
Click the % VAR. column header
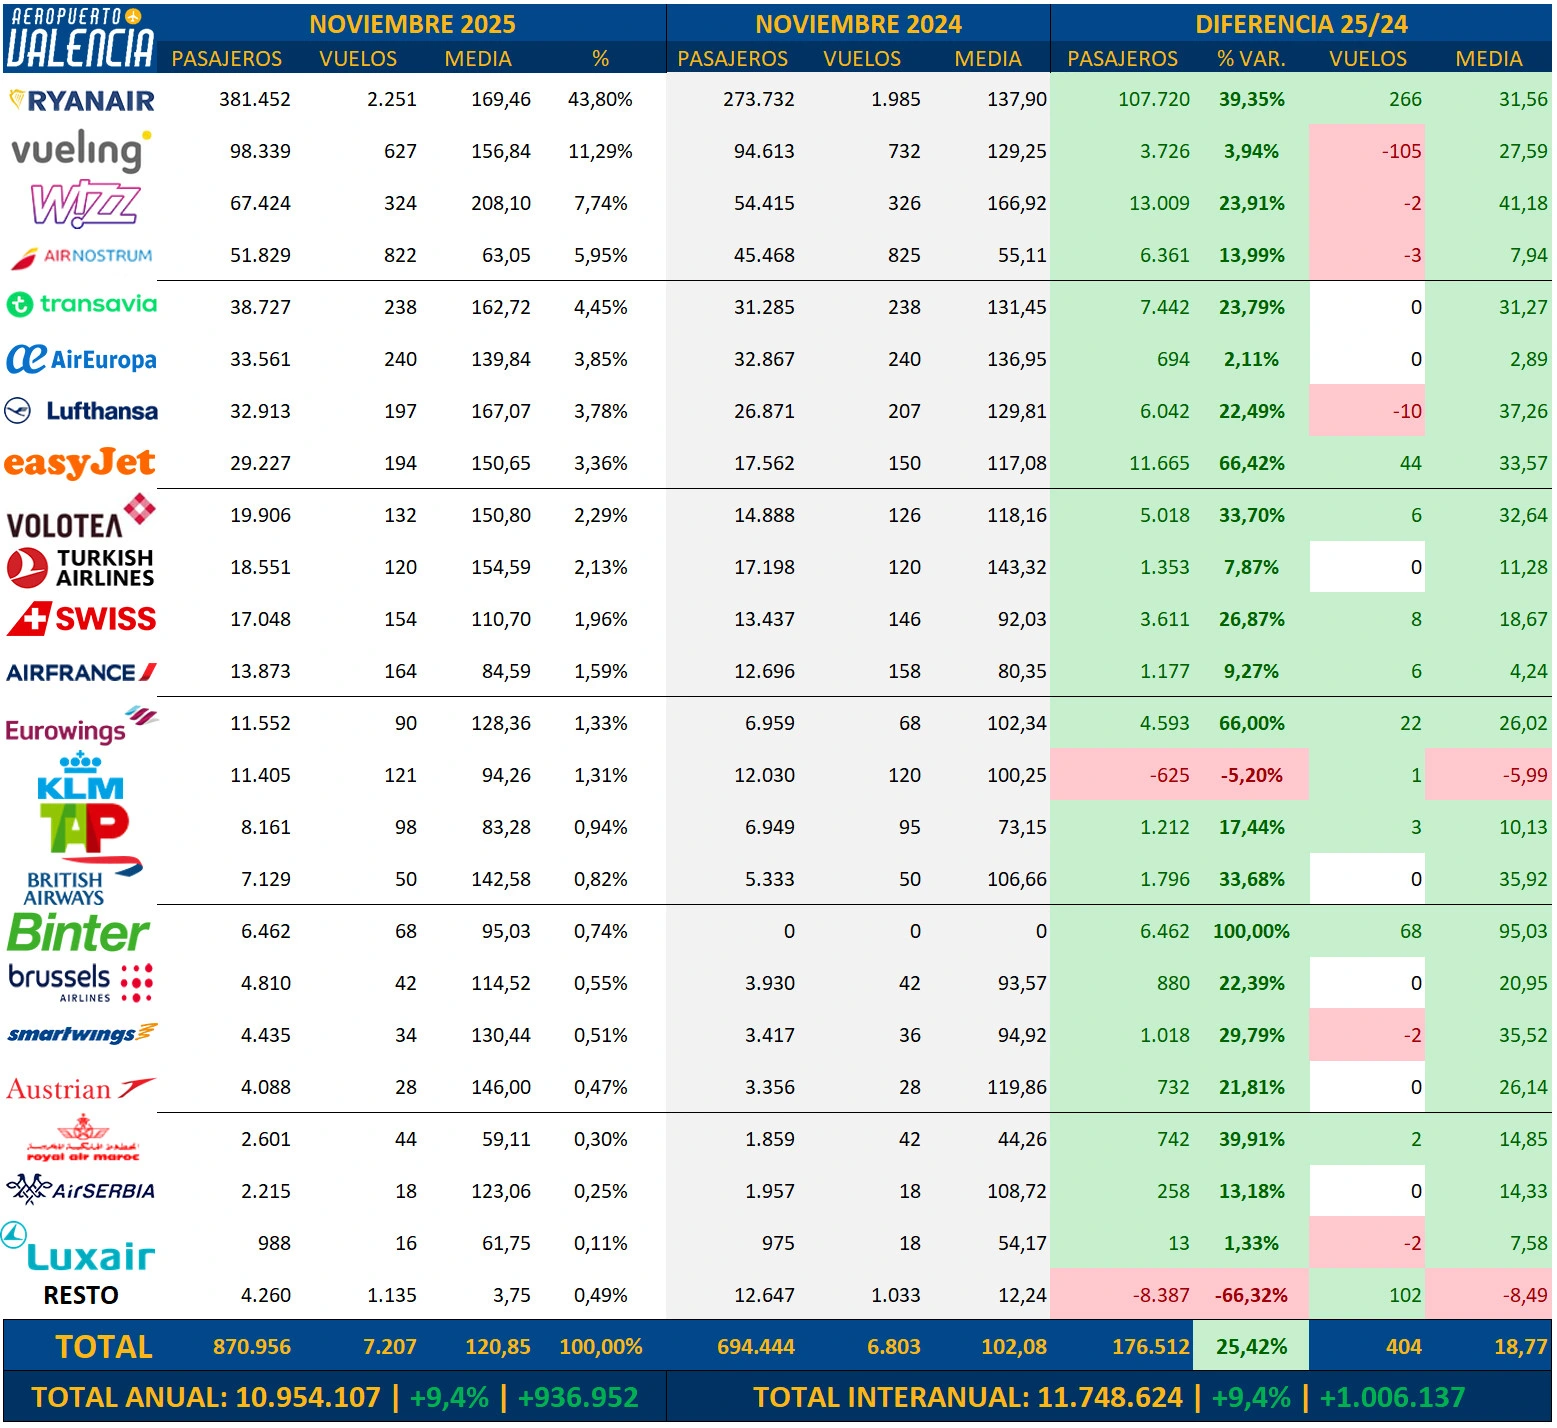pos(1251,59)
